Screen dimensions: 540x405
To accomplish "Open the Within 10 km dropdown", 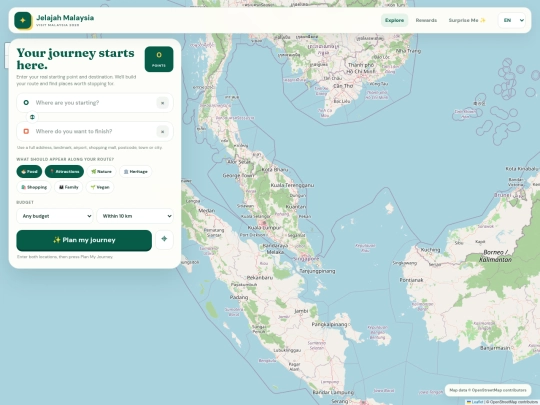I will tap(135, 216).
